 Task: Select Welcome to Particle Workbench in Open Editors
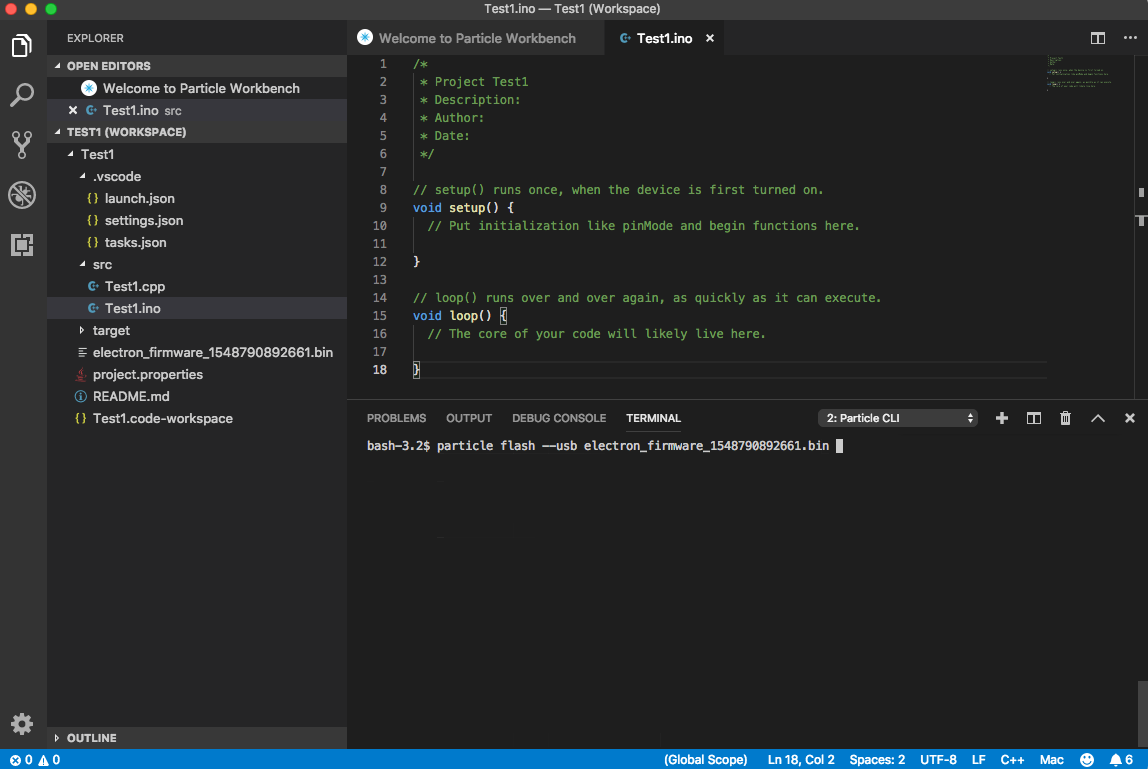point(197,88)
